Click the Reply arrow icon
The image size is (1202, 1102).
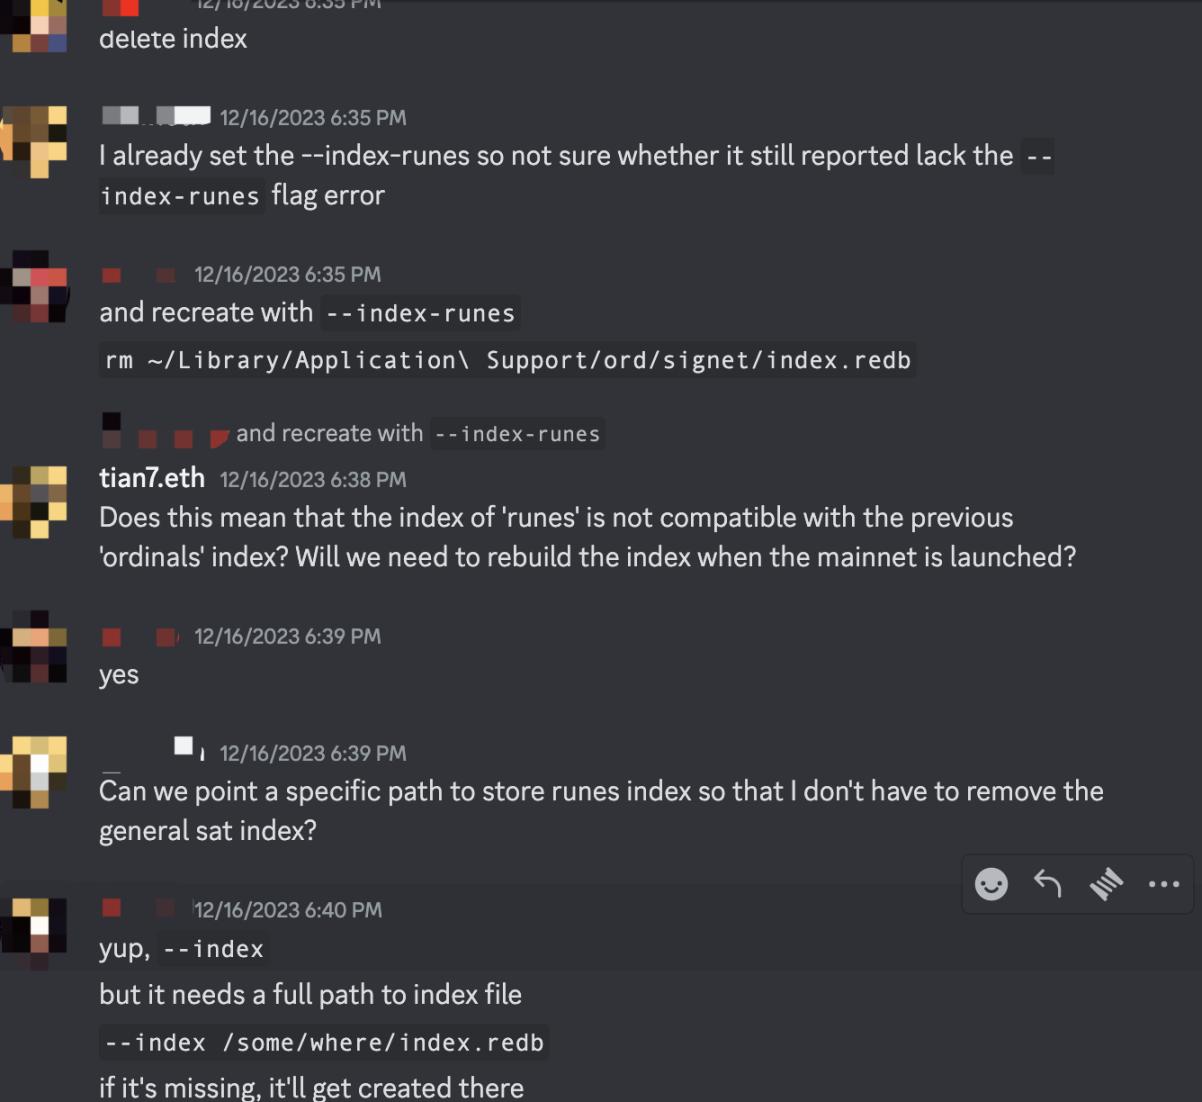tap(1048, 884)
